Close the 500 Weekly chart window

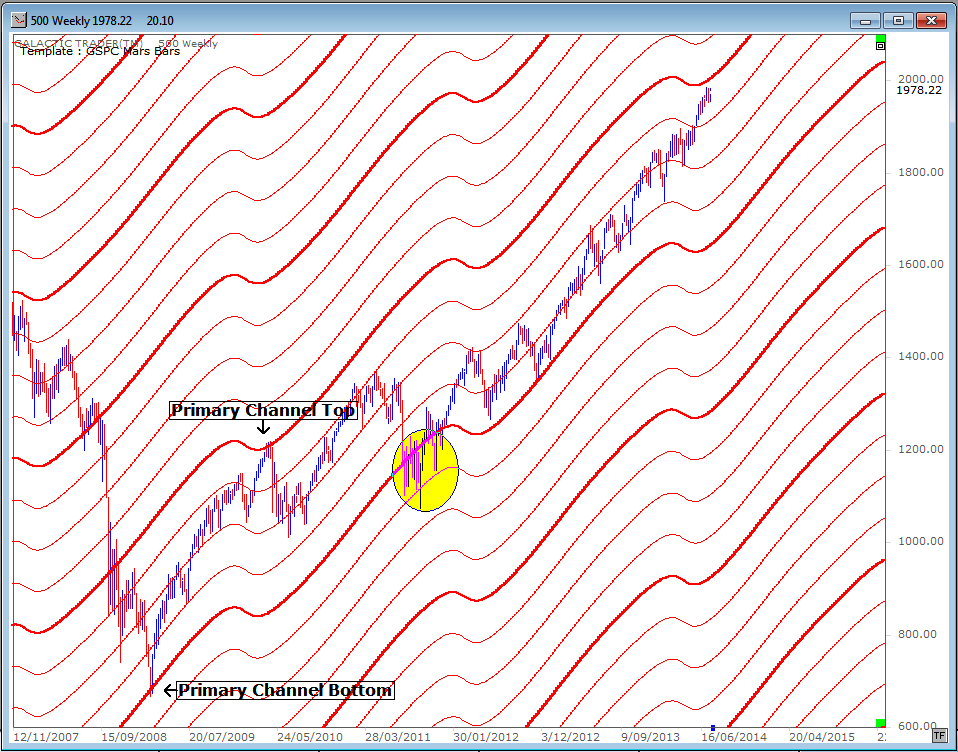pos(931,21)
